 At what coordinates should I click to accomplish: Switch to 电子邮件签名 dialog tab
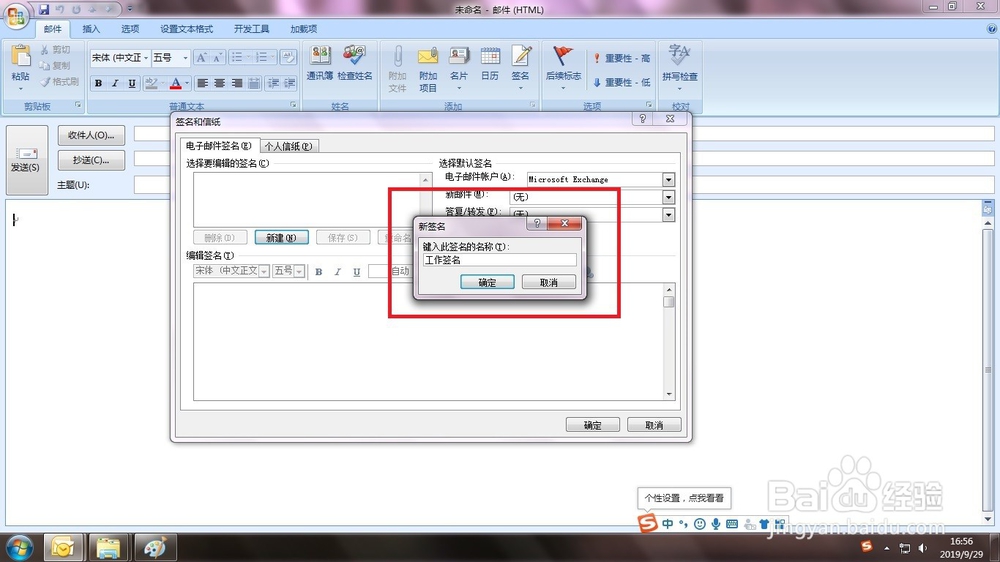219,145
